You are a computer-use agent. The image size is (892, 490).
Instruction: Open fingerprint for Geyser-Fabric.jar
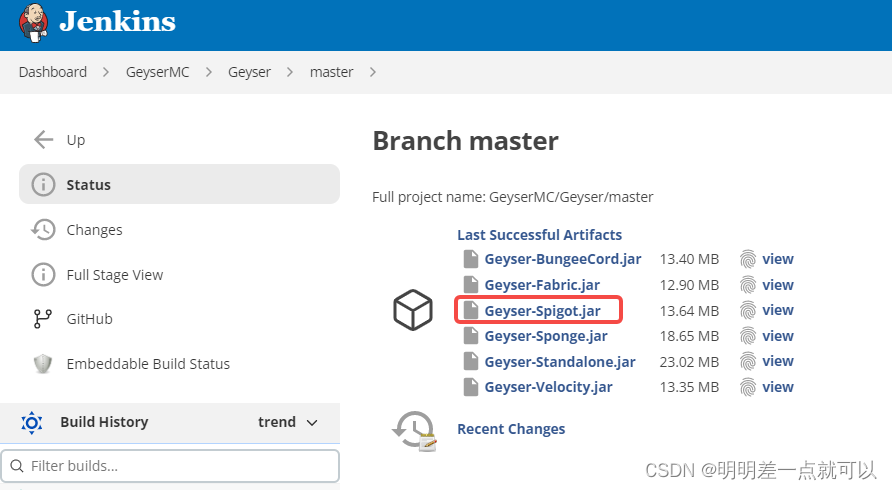[x=748, y=285]
